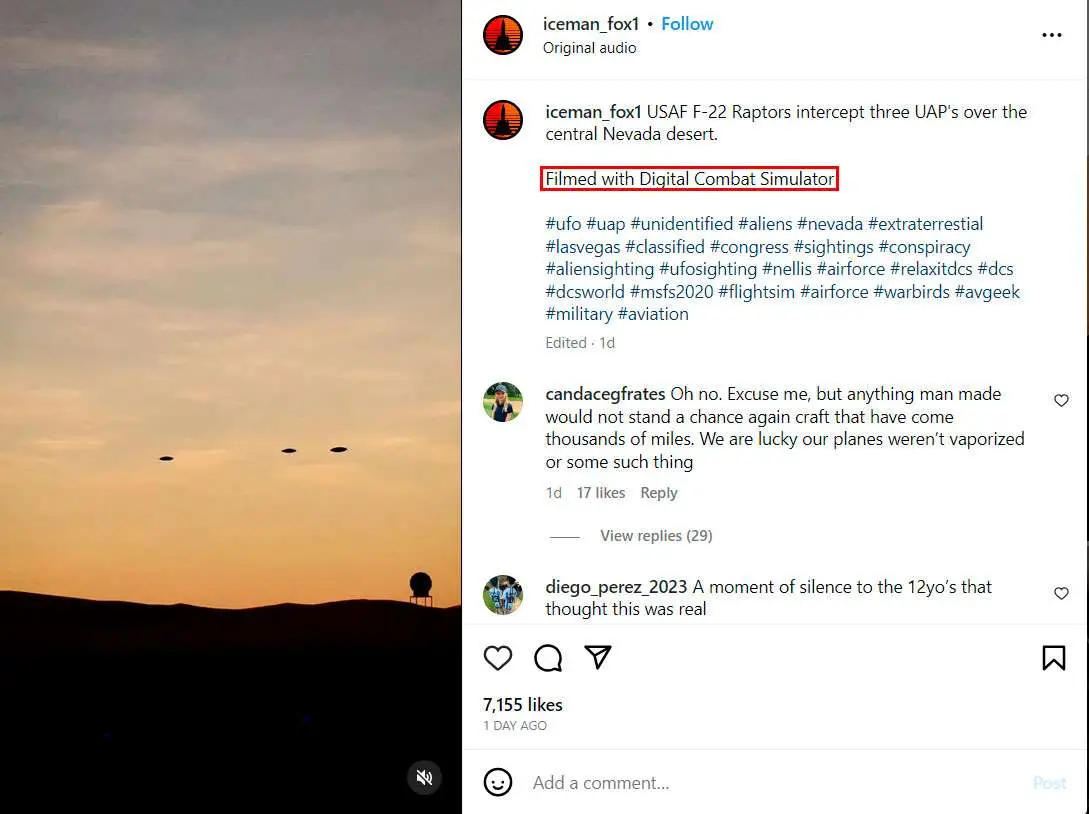Save post with bookmark icon

click(x=1053, y=657)
